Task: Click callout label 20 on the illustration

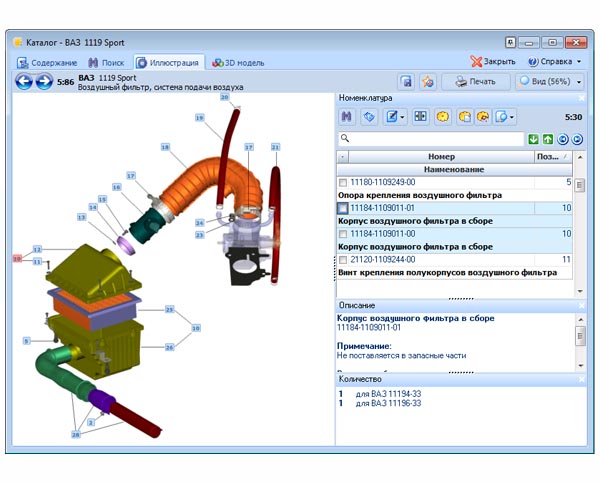Action: 224,97
